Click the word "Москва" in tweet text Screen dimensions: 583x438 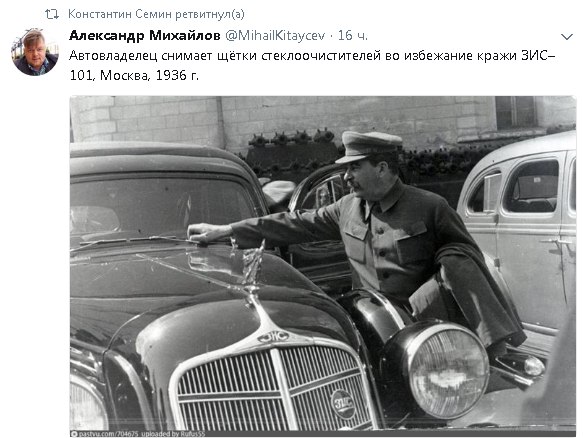pos(125,75)
